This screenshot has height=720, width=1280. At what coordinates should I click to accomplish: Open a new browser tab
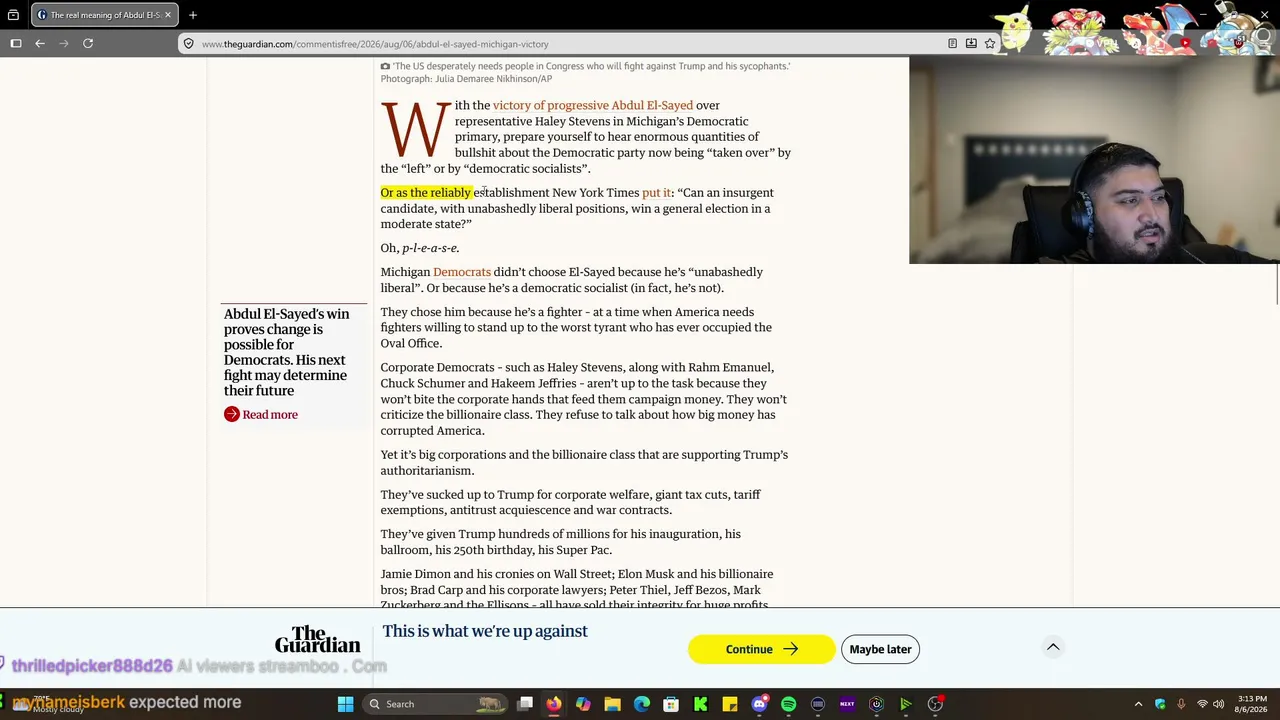(x=193, y=15)
